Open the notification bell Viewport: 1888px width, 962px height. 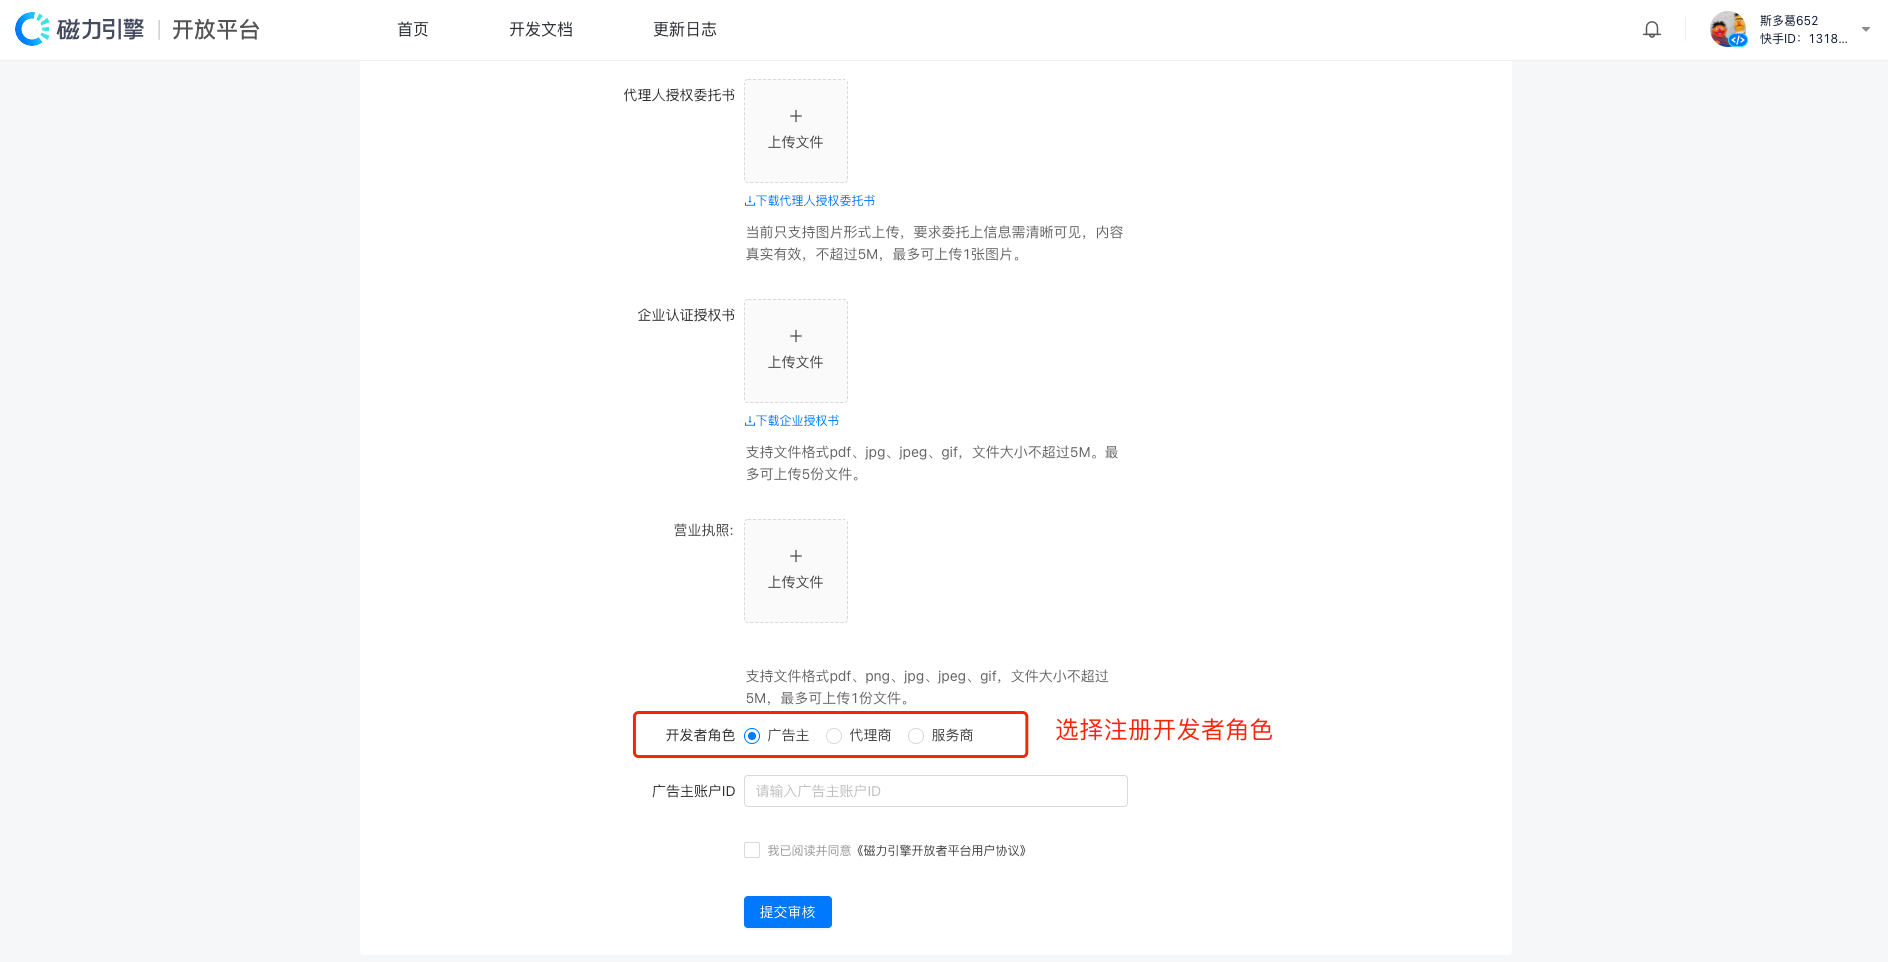[x=1652, y=29]
